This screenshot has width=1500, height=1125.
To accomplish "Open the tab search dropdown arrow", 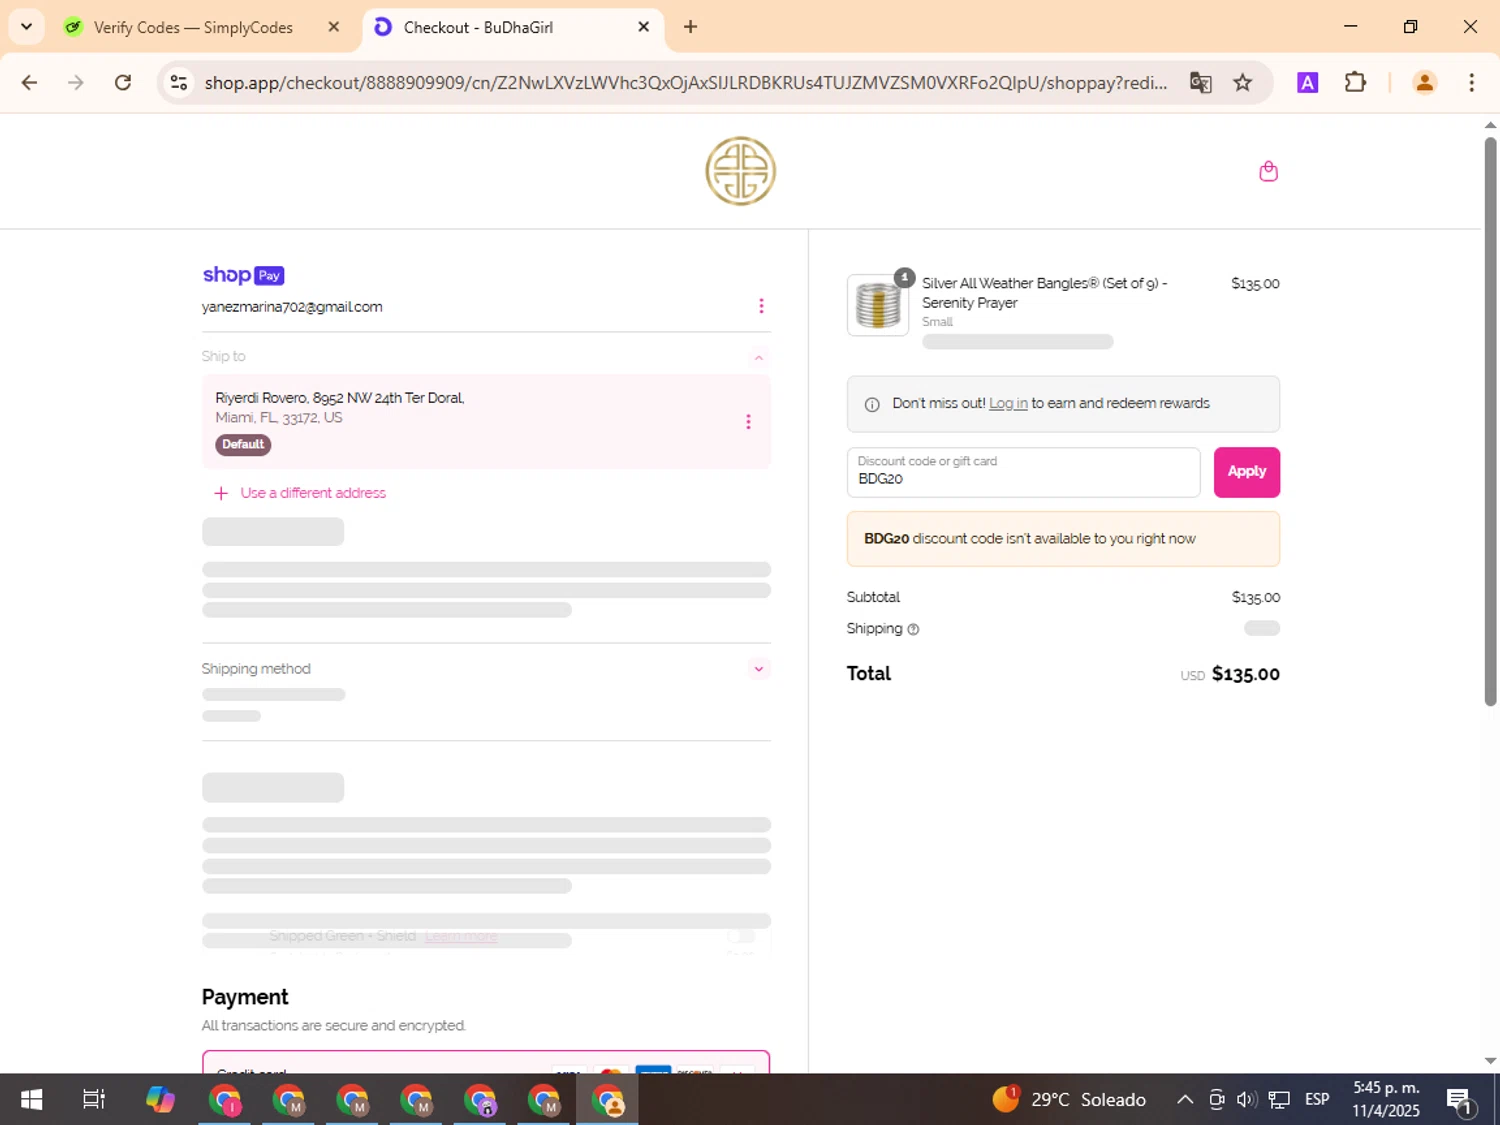I will tap(26, 27).
